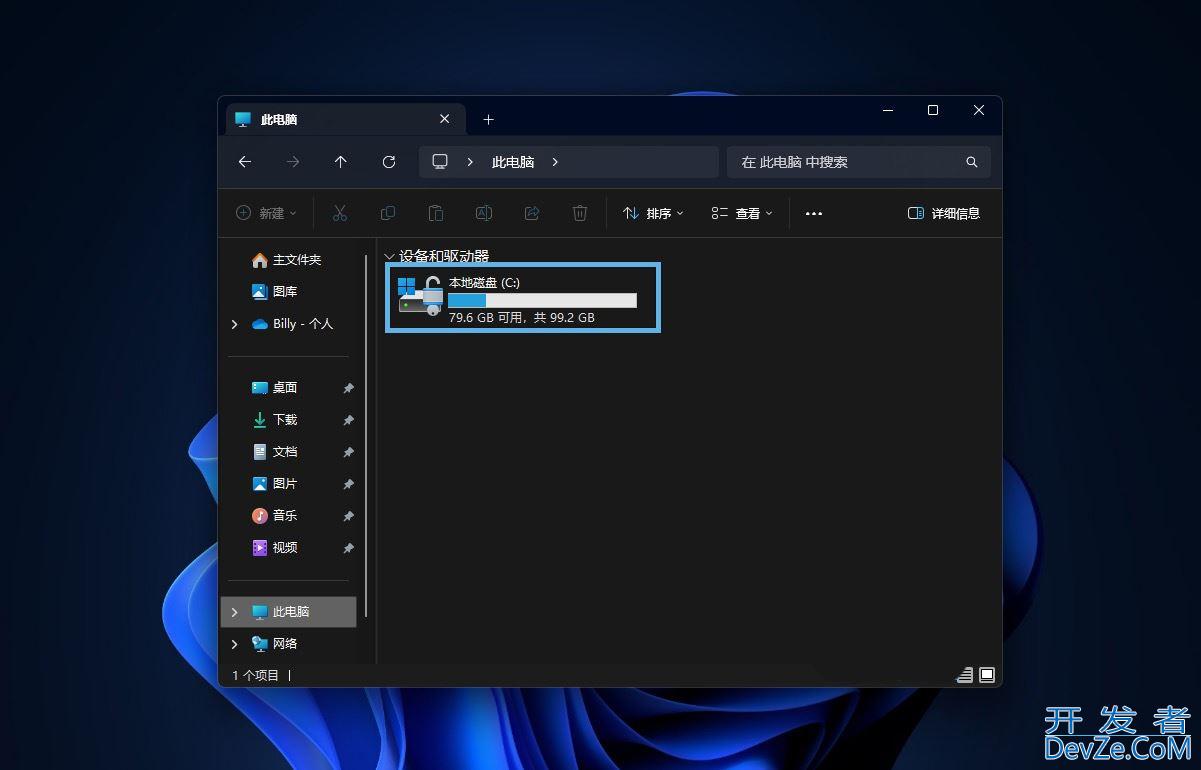Expand the 此电脑 tree node

[x=235, y=612]
